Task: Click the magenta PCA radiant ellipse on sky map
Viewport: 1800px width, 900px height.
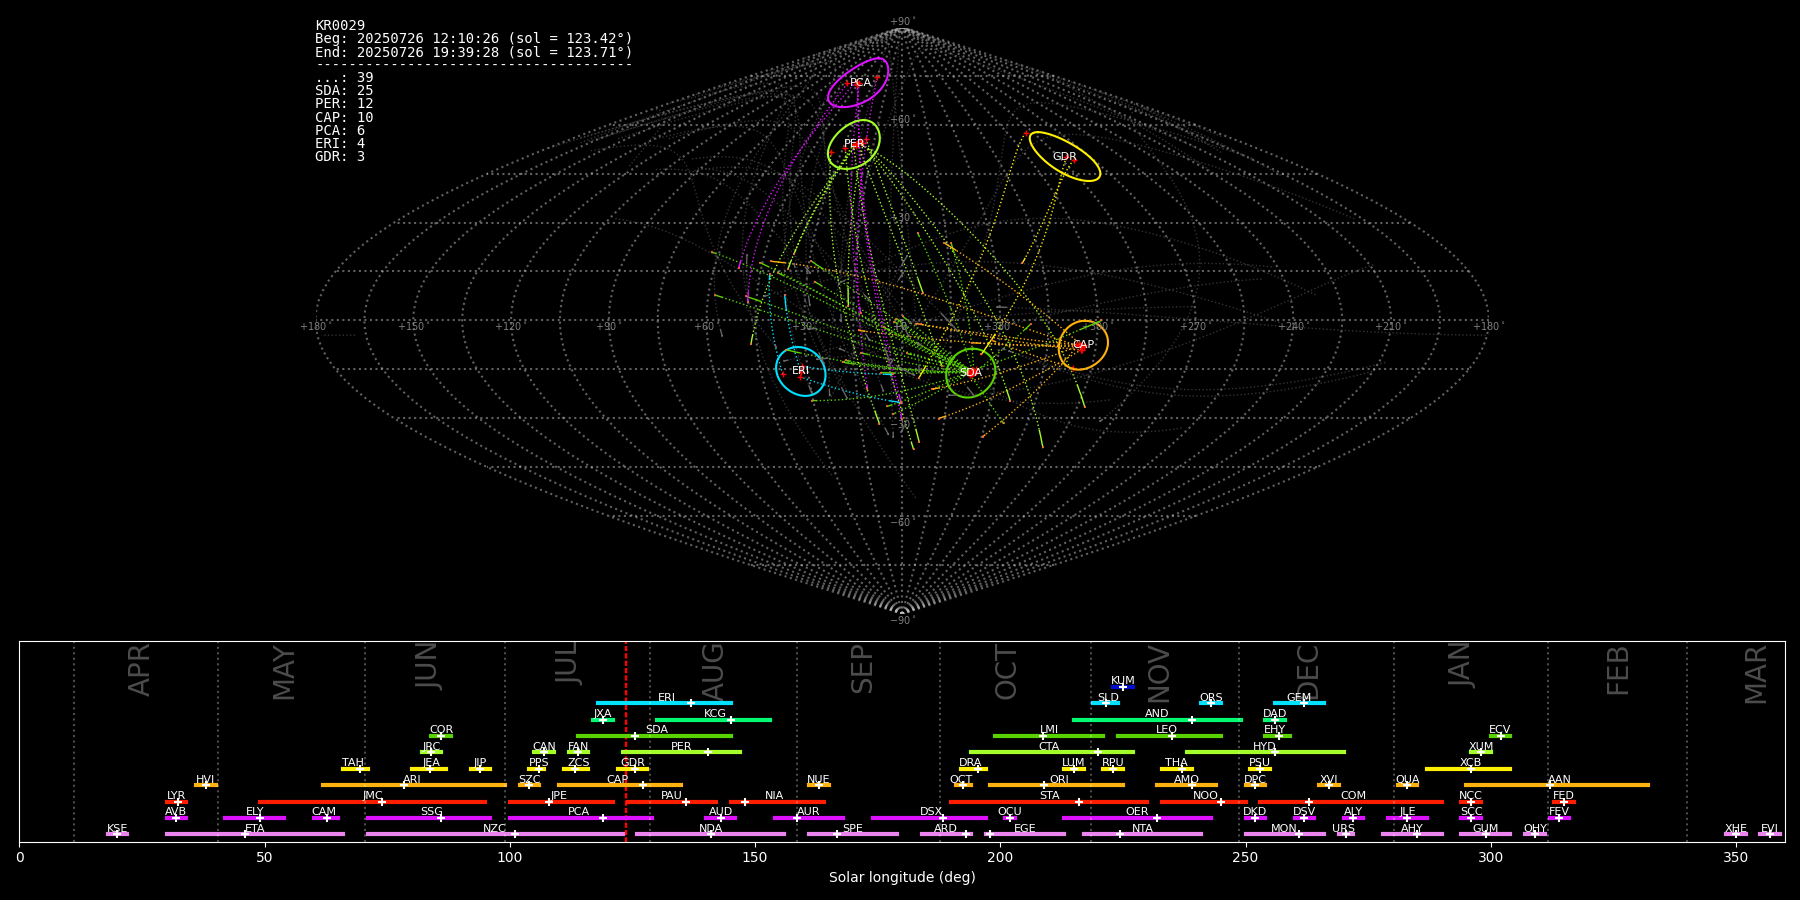Action: (x=858, y=83)
